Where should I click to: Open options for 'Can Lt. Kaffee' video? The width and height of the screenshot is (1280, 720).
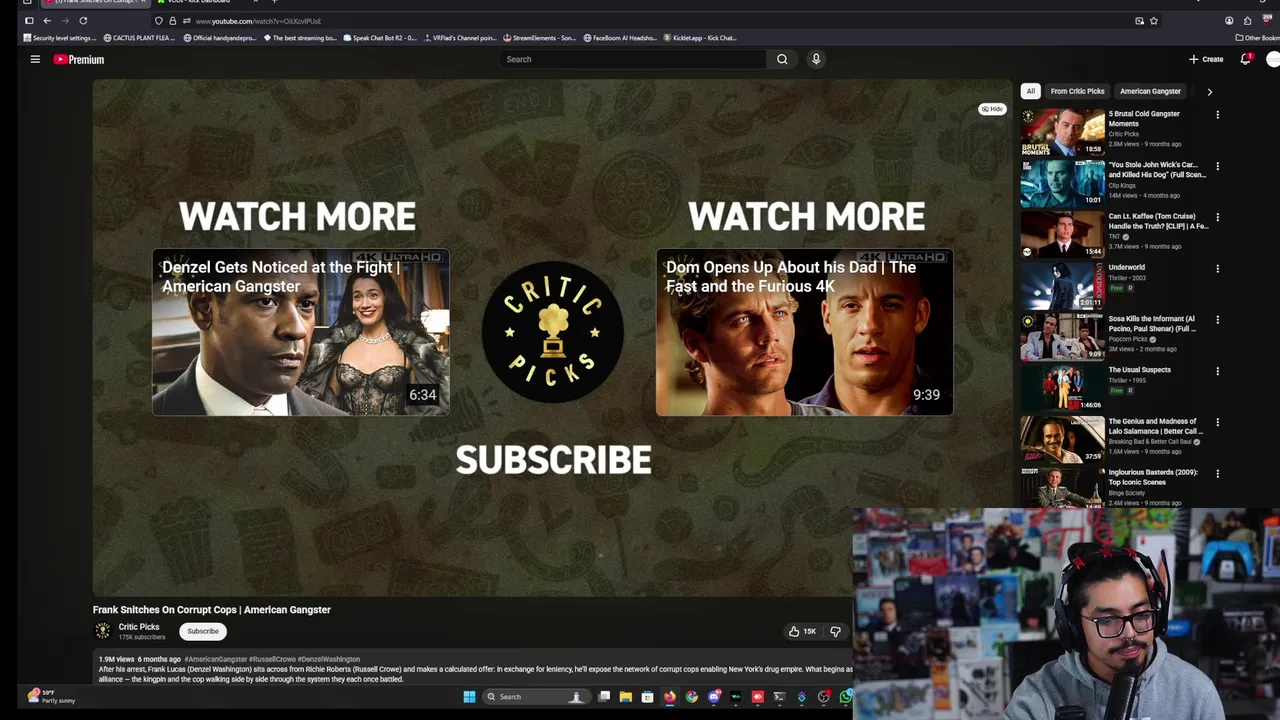[1217, 217]
